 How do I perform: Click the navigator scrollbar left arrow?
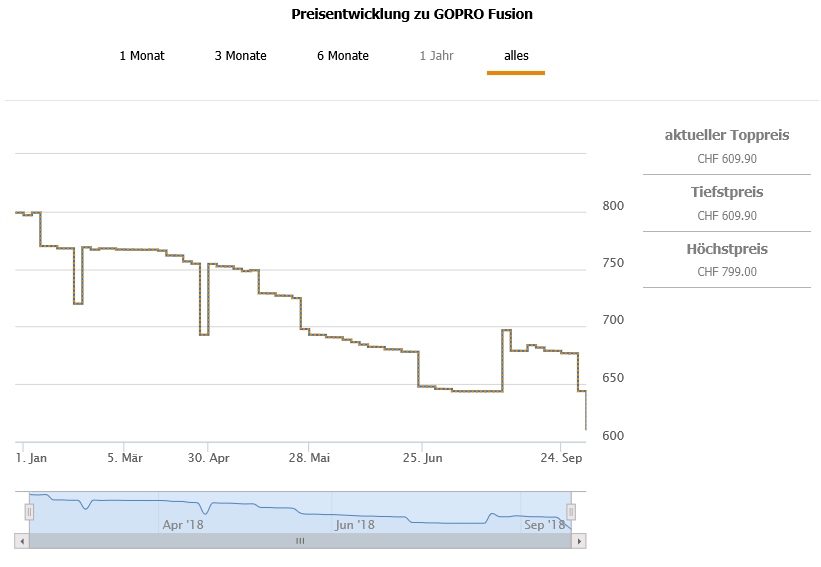pos(22,541)
